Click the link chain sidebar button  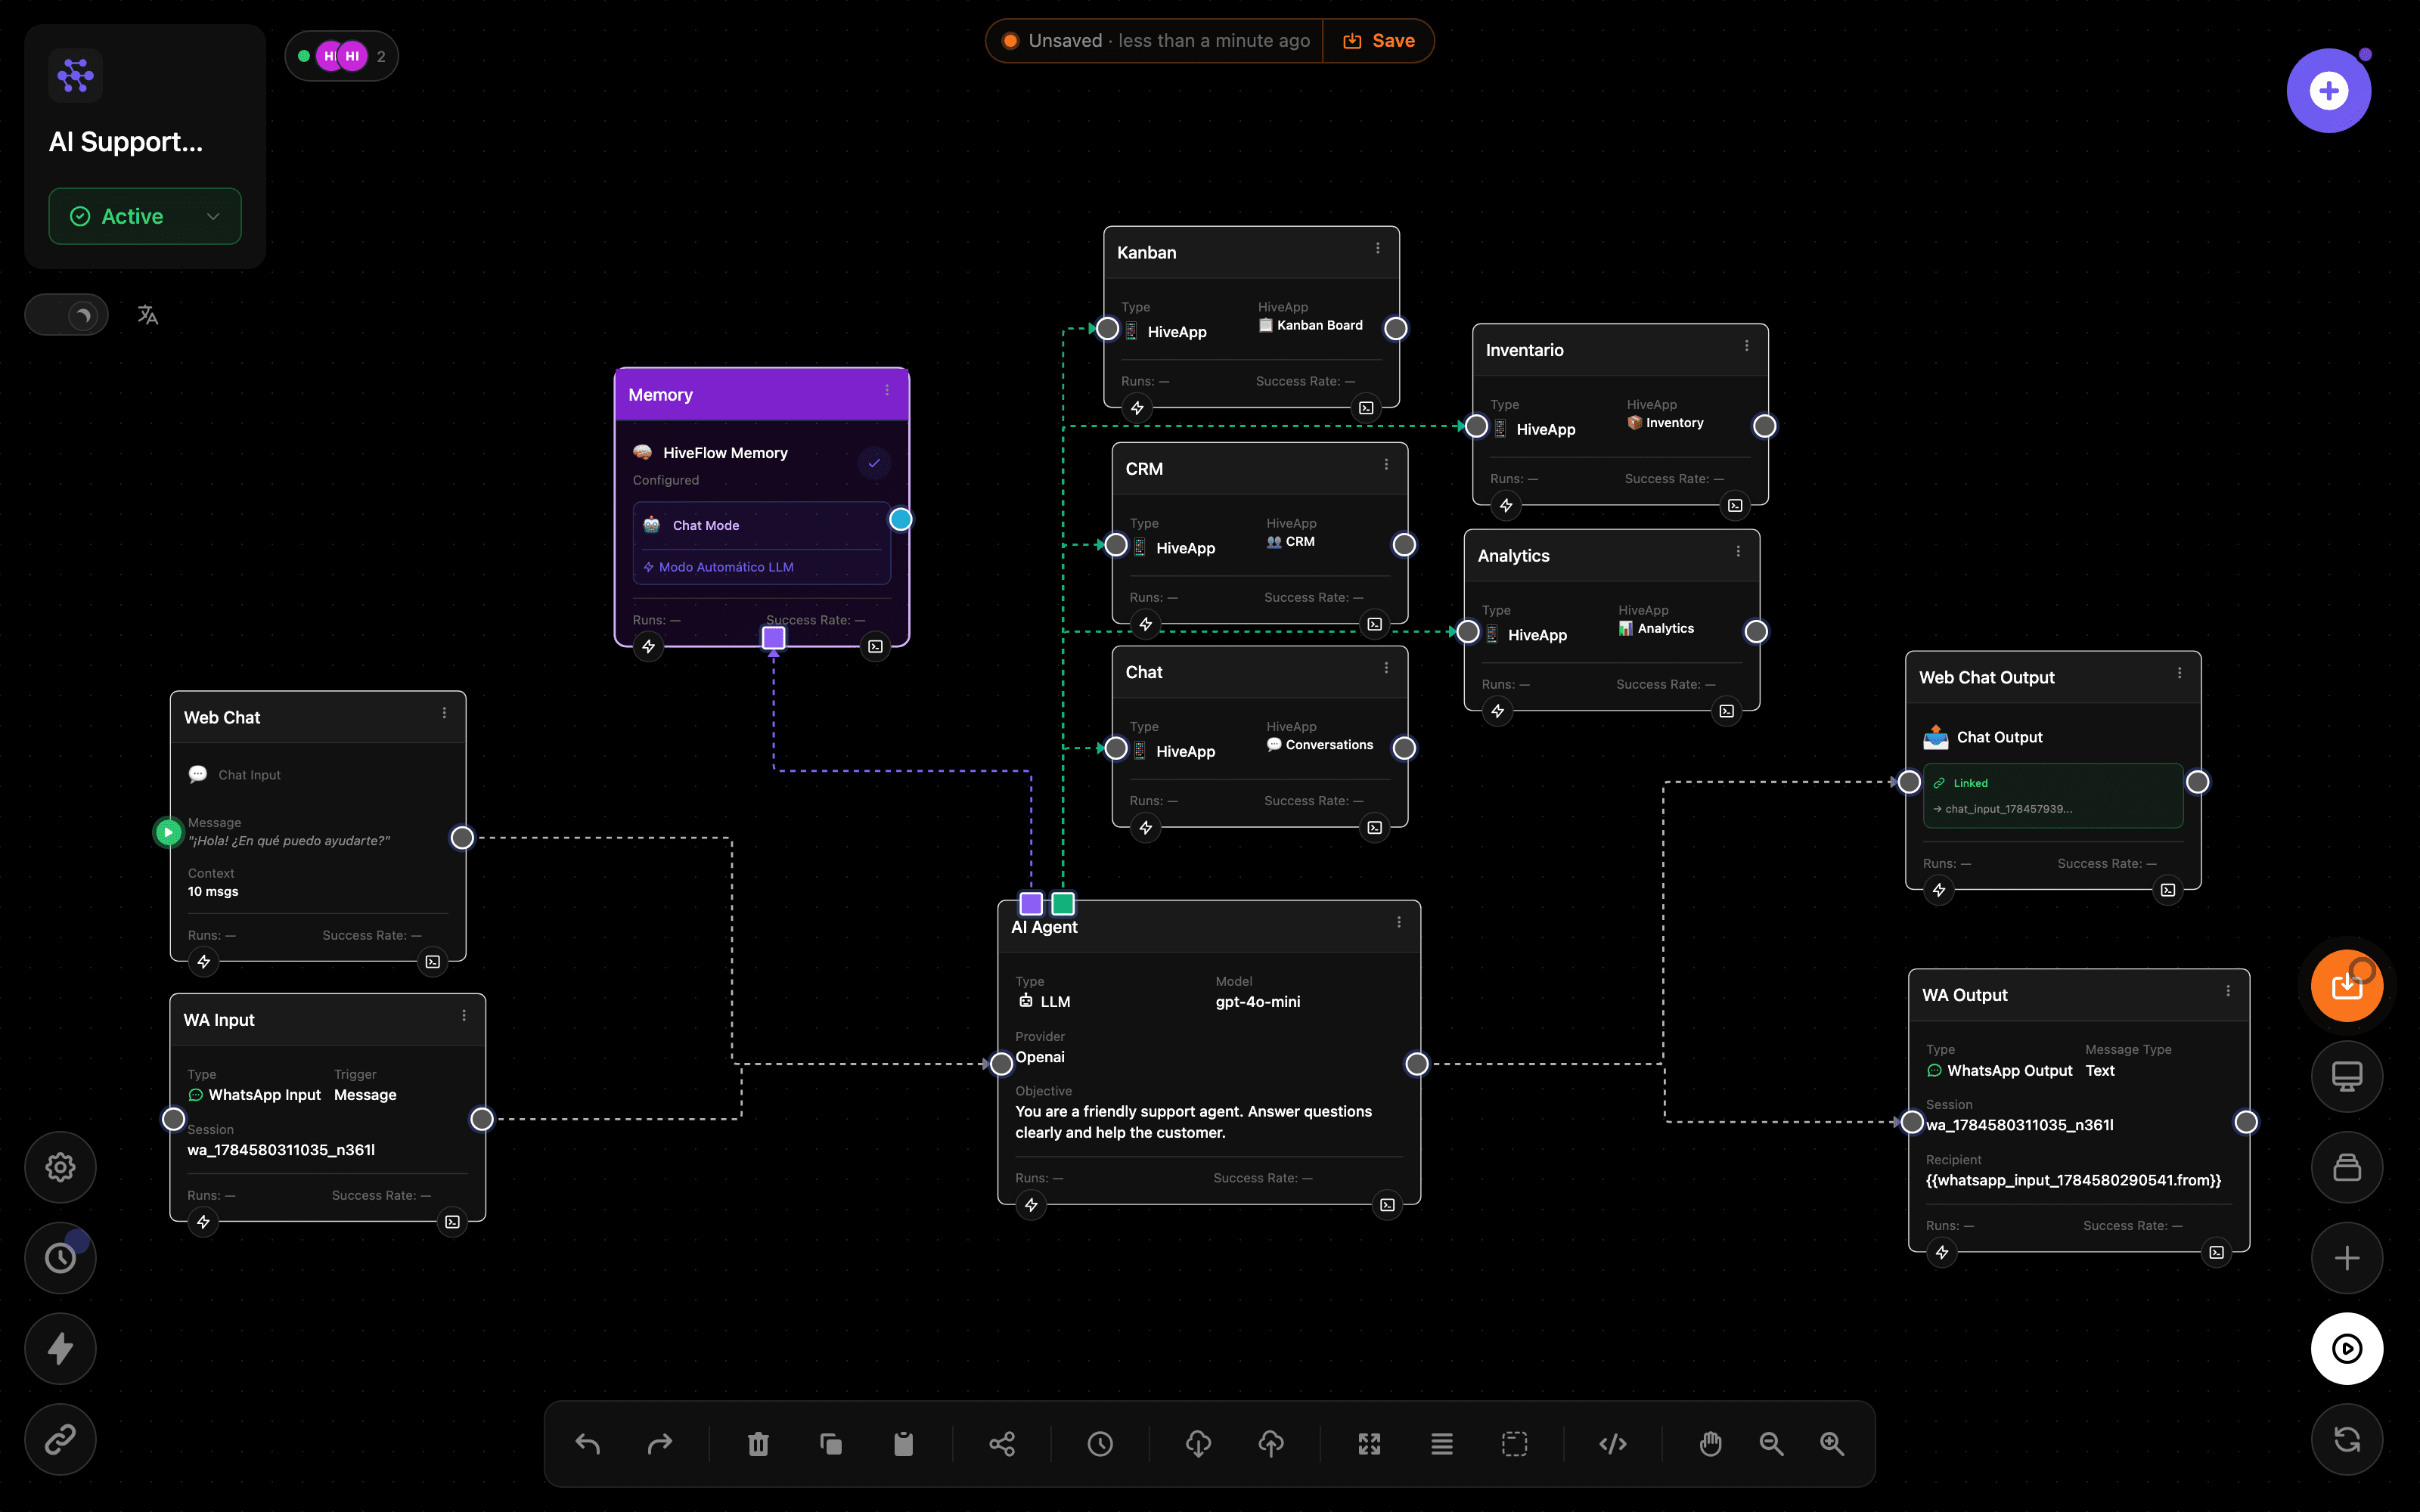tap(60, 1440)
